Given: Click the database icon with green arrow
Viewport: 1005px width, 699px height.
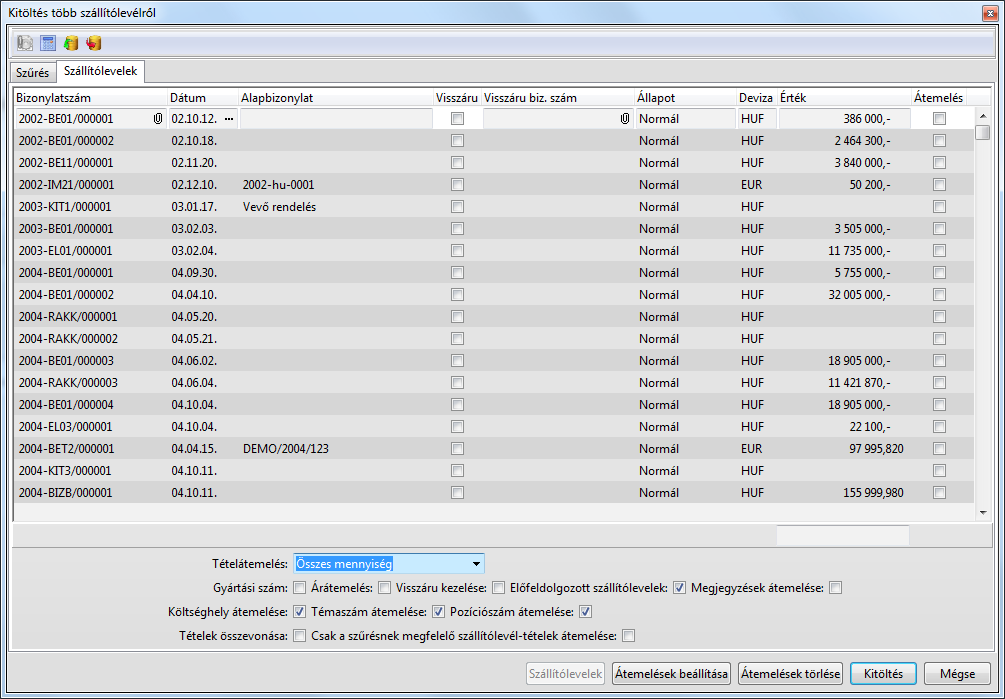Looking at the screenshot, I should pos(71,43).
